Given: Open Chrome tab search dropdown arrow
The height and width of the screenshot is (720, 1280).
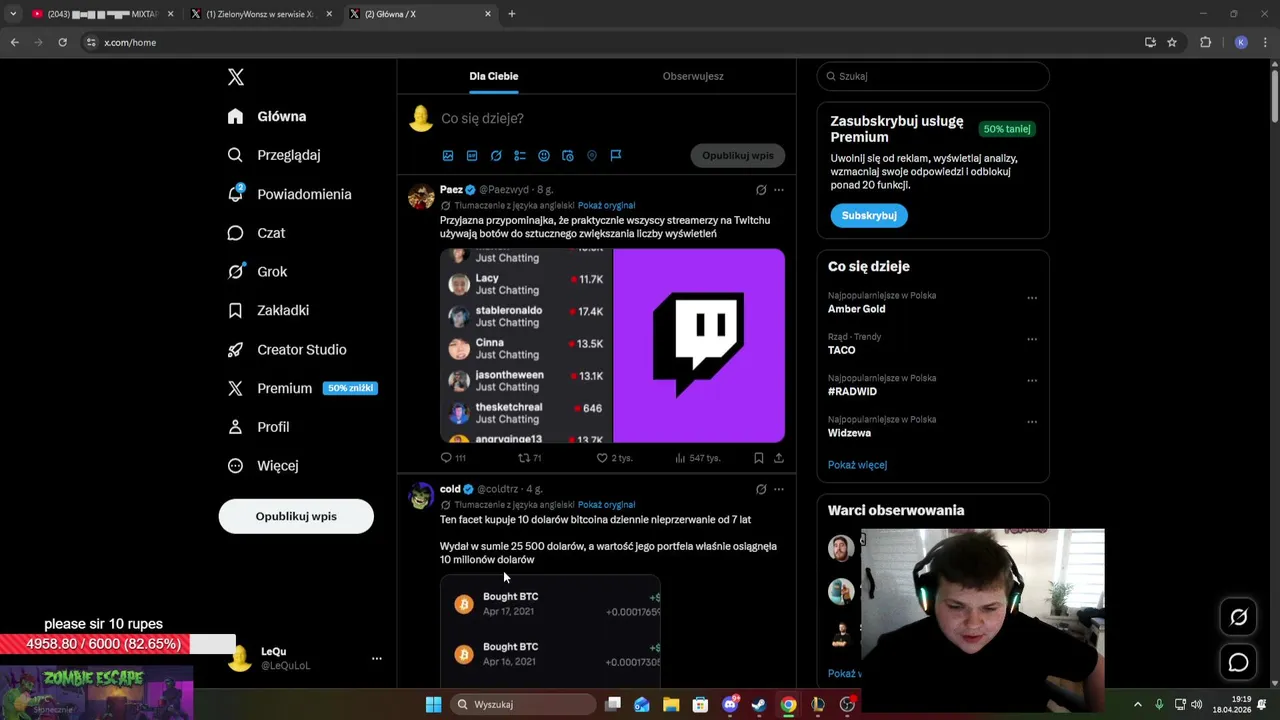Looking at the screenshot, I should click(x=13, y=14).
